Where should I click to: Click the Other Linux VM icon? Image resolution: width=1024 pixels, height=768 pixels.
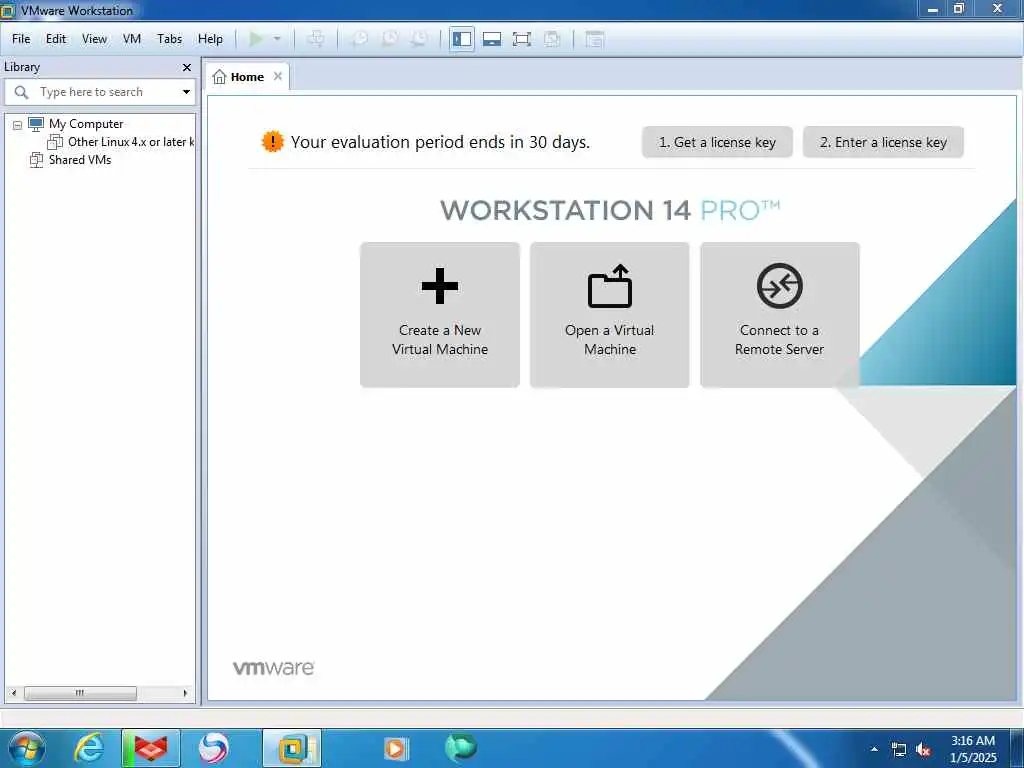click(x=56, y=142)
